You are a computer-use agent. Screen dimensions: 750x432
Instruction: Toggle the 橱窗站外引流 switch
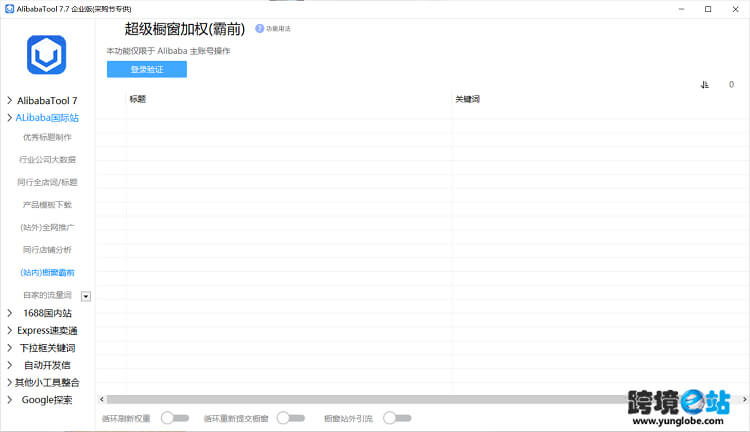click(397, 418)
